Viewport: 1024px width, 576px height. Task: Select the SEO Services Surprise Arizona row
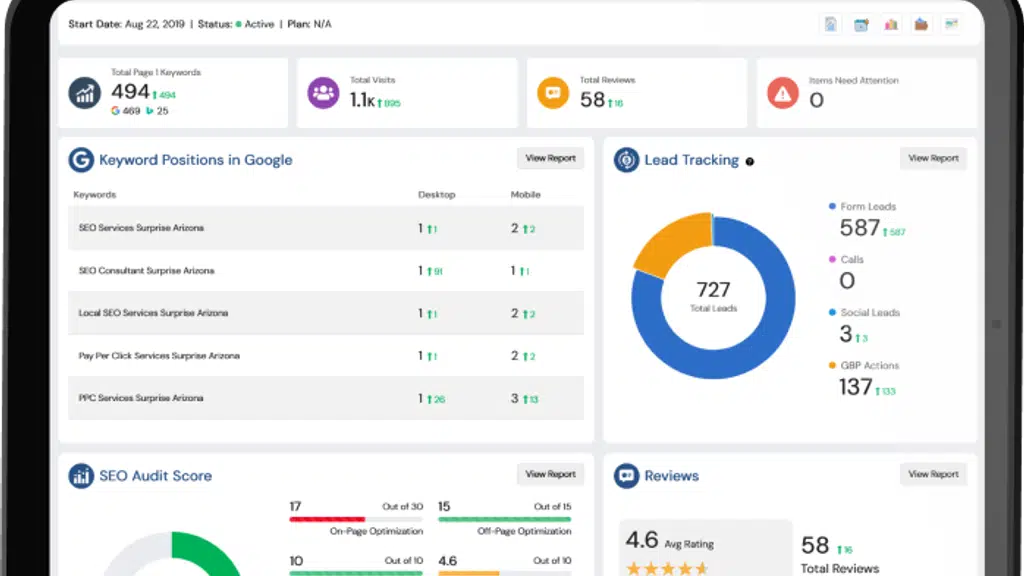click(x=326, y=228)
